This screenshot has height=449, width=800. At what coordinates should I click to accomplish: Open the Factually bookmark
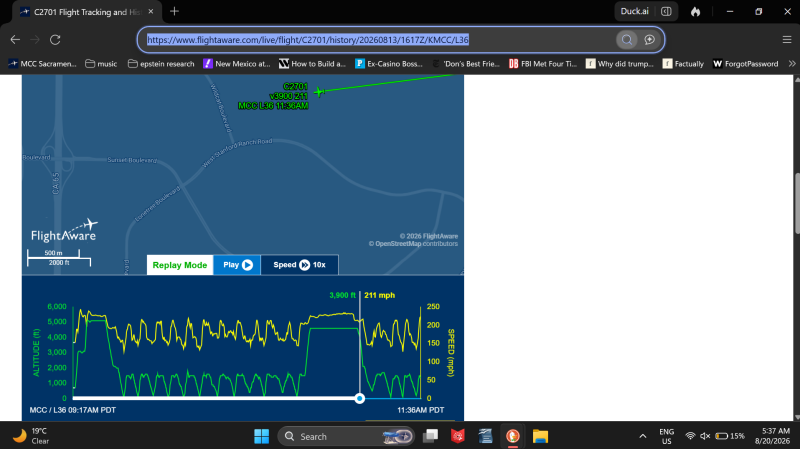pyautogui.click(x=683, y=64)
